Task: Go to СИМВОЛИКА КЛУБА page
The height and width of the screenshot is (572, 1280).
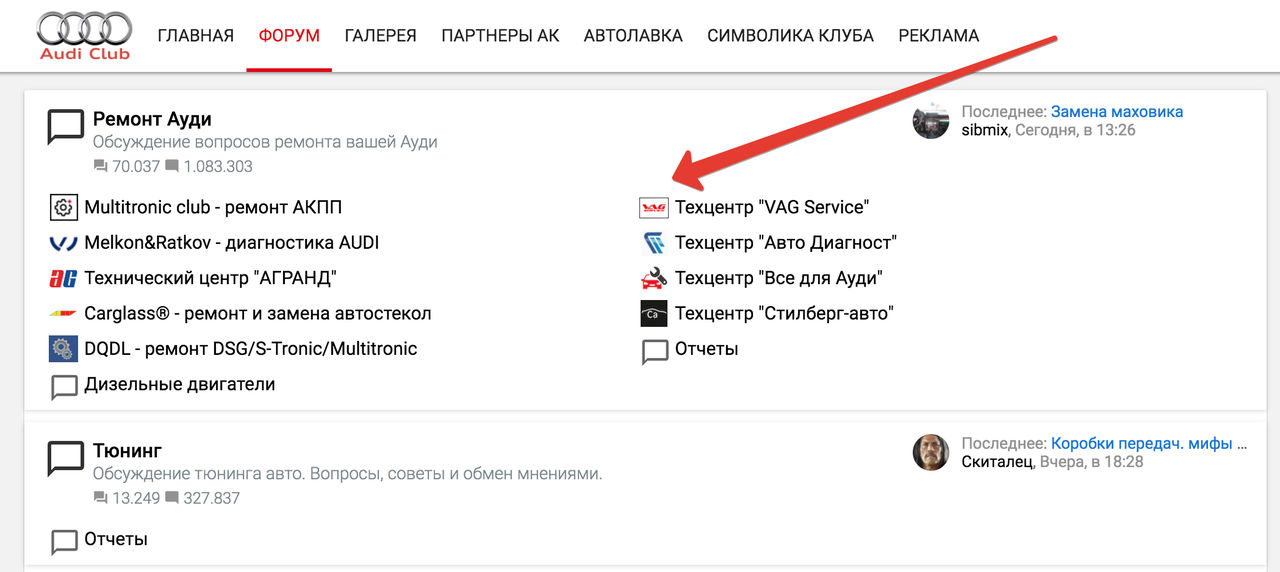Action: click(790, 36)
